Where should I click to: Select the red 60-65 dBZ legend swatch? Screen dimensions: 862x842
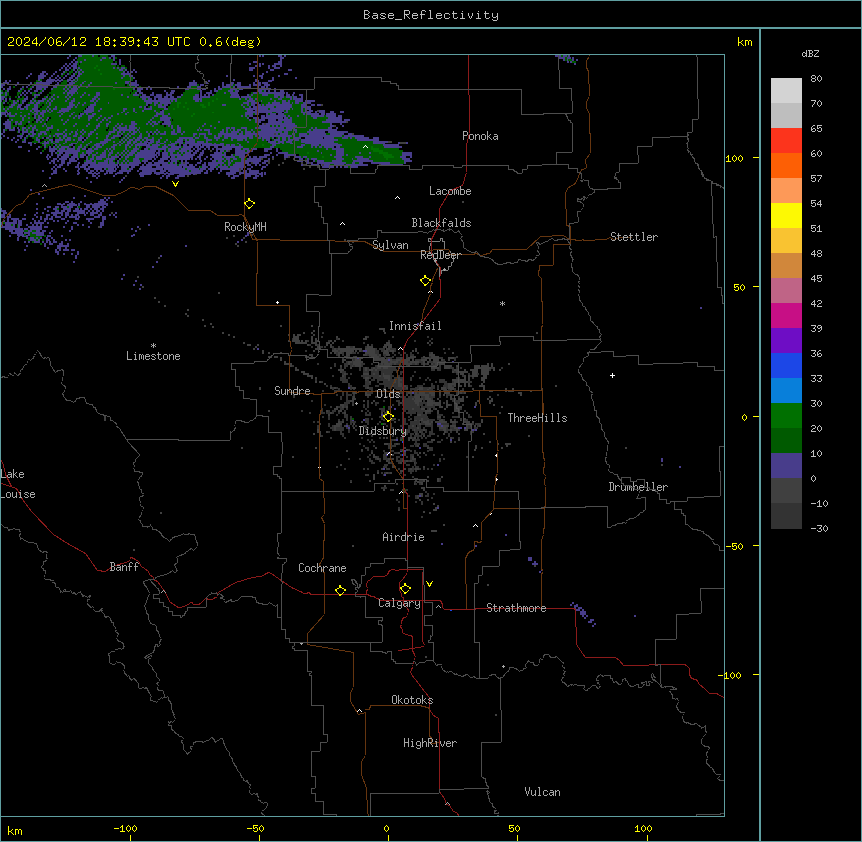[786, 141]
